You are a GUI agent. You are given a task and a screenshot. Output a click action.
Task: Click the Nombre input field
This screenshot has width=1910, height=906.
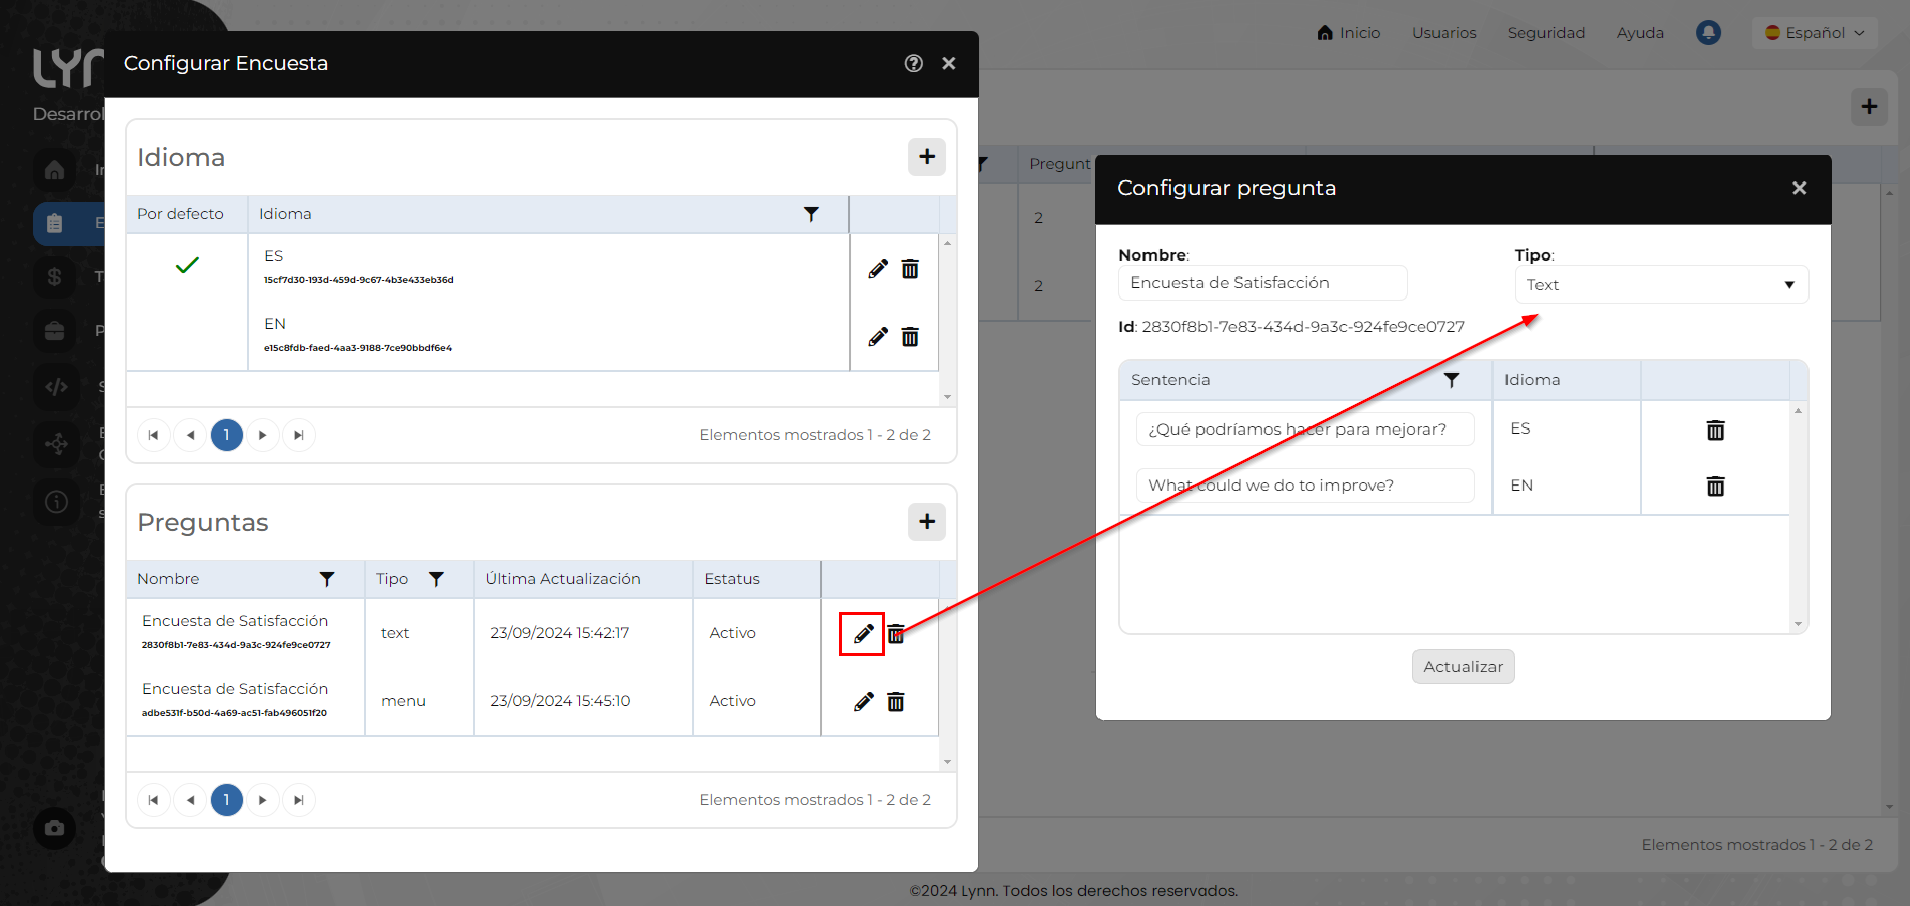click(x=1262, y=283)
